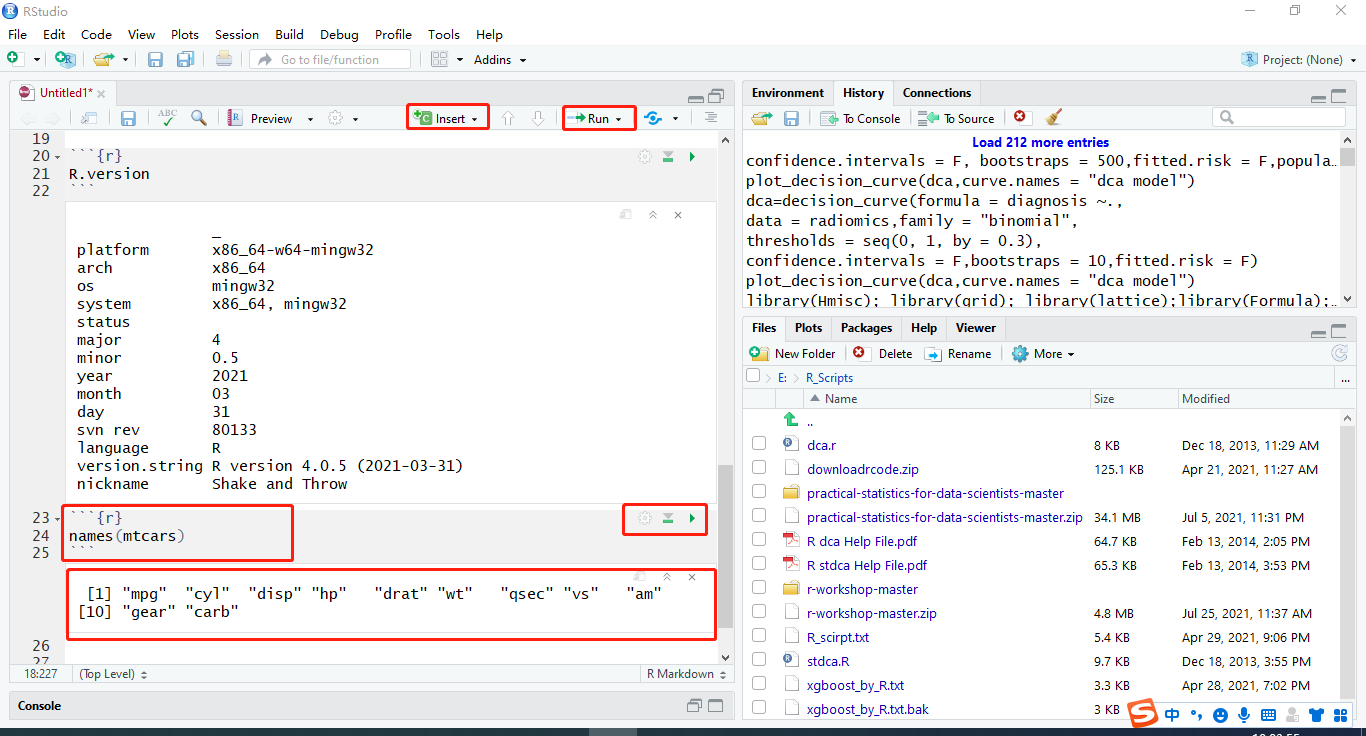1366x736 pixels.
Task: Select checkbox beside xgboost_by_R.txt
Action: point(758,685)
